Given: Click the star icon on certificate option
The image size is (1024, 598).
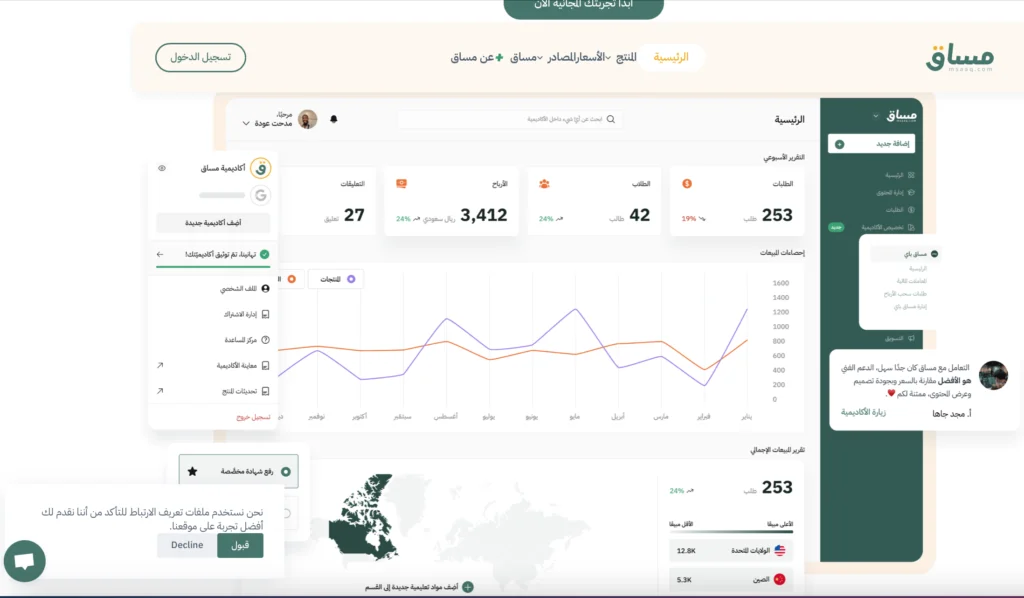Looking at the screenshot, I should [192, 471].
